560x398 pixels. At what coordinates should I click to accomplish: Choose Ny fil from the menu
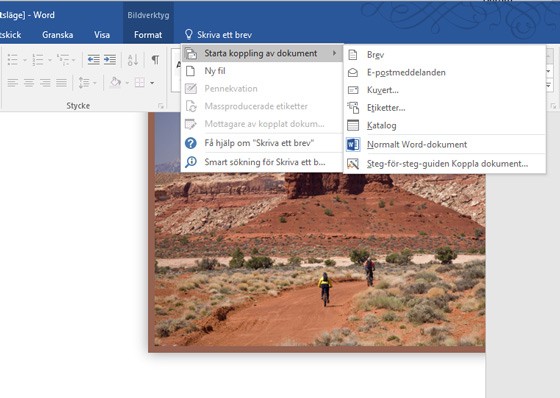261,71
